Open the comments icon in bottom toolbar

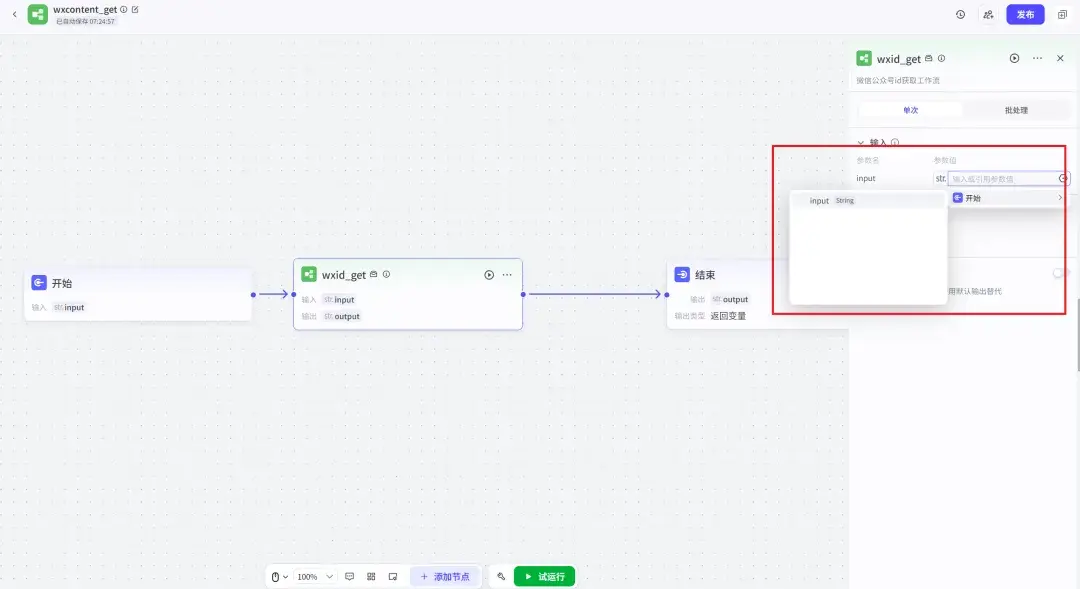click(x=349, y=577)
